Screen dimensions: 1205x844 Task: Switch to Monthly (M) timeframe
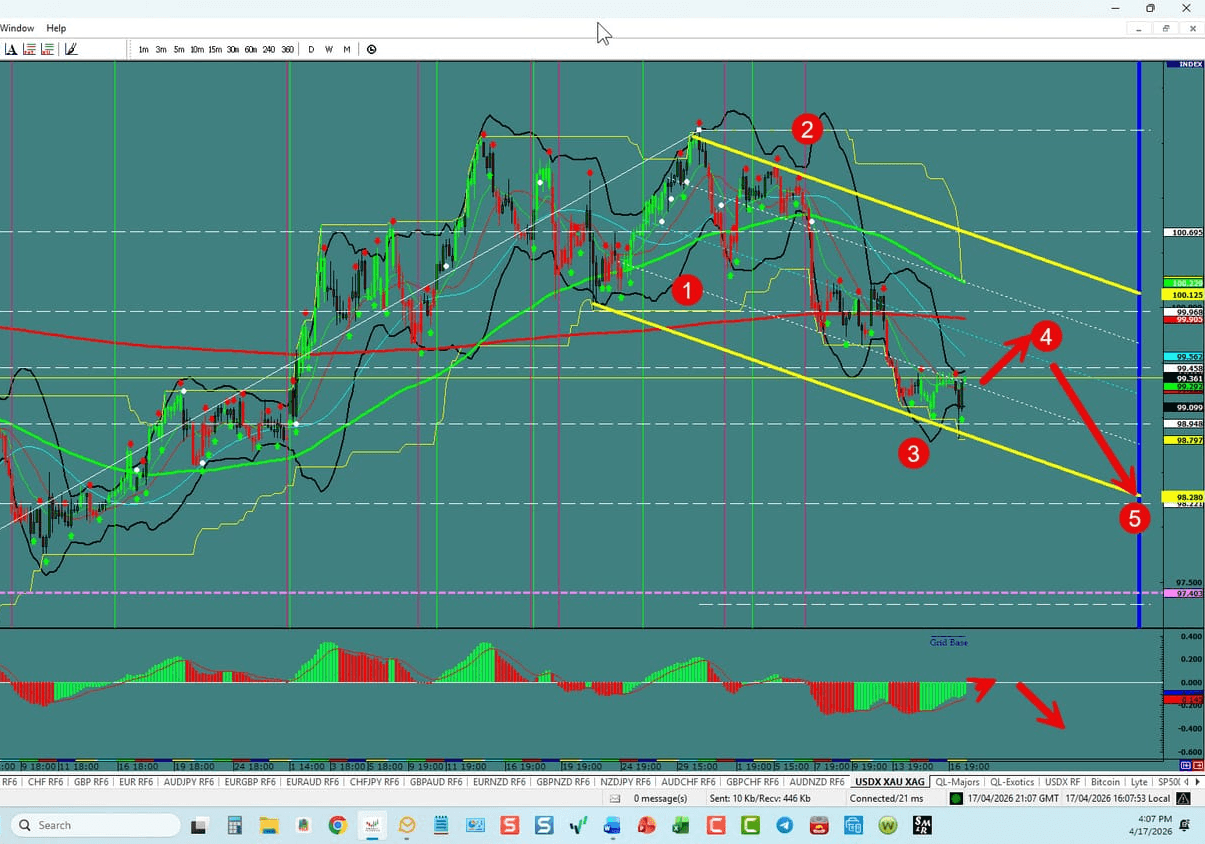[x=347, y=49]
